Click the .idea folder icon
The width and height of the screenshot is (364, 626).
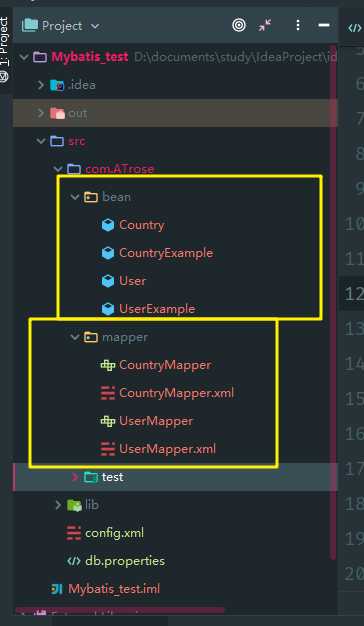[57, 85]
